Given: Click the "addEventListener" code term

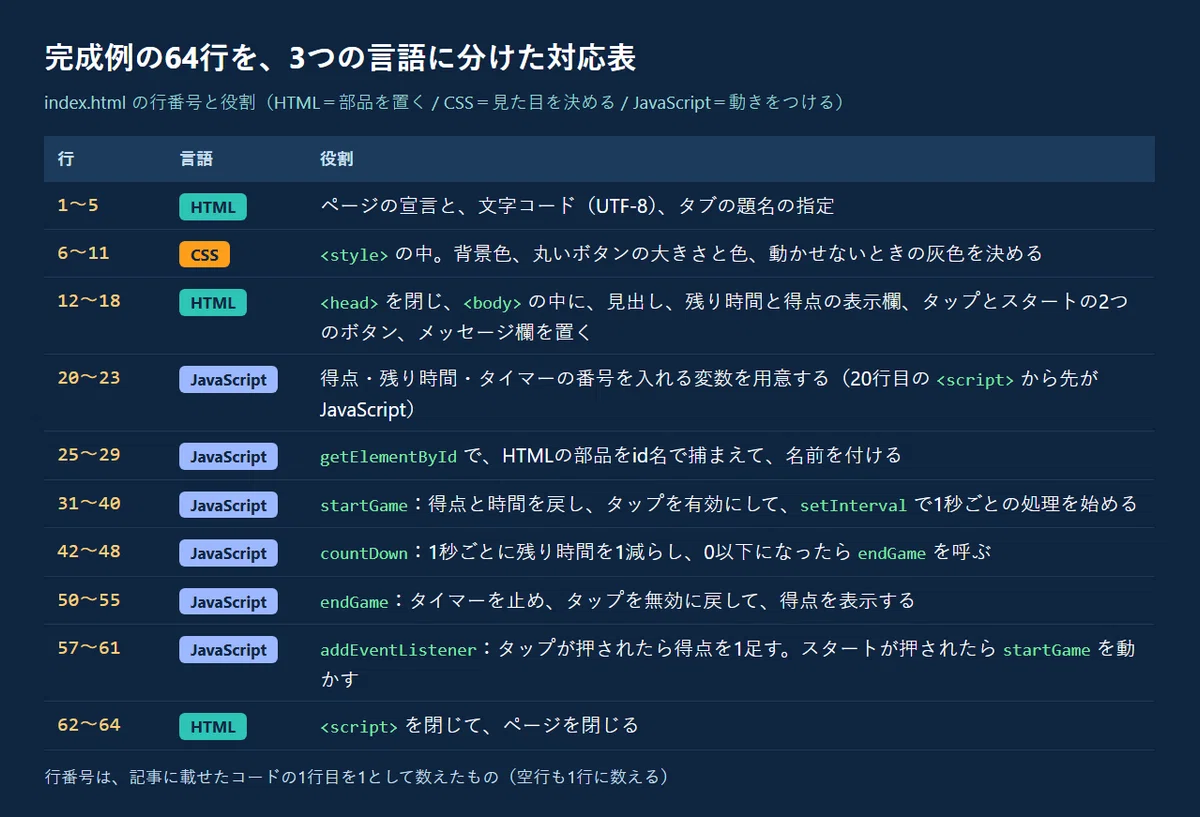Looking at the screenshot, I should [x=399, y=651].
